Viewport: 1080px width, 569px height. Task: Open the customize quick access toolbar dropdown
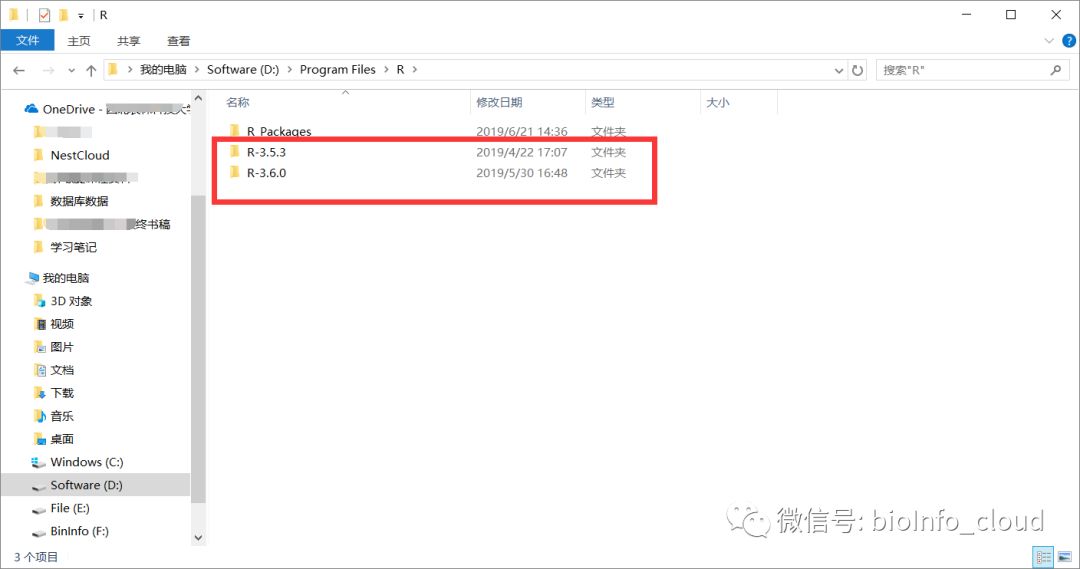coord(81,15)
